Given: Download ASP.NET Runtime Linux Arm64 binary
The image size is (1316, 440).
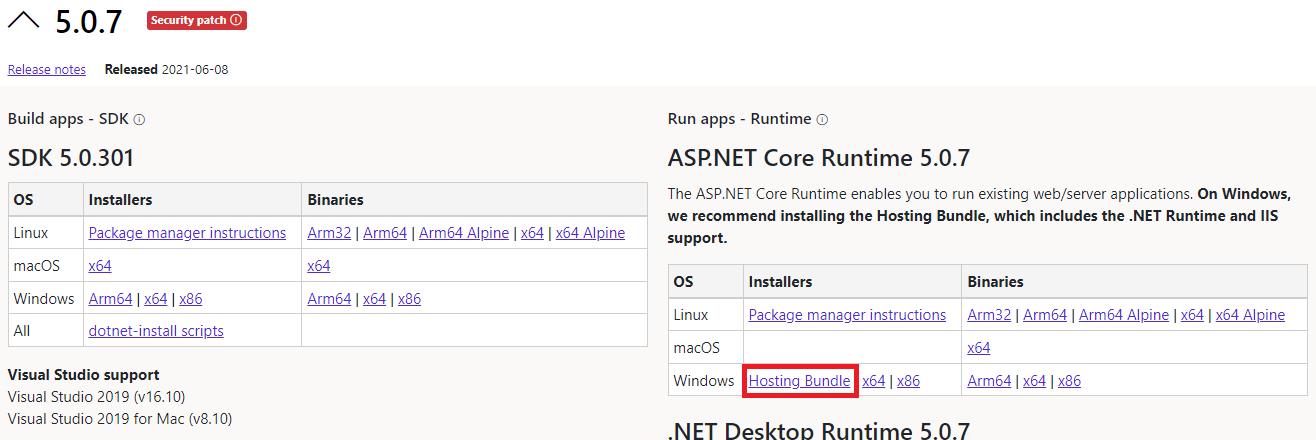Looking at the screenshot, I should (x=1045, y=315).
